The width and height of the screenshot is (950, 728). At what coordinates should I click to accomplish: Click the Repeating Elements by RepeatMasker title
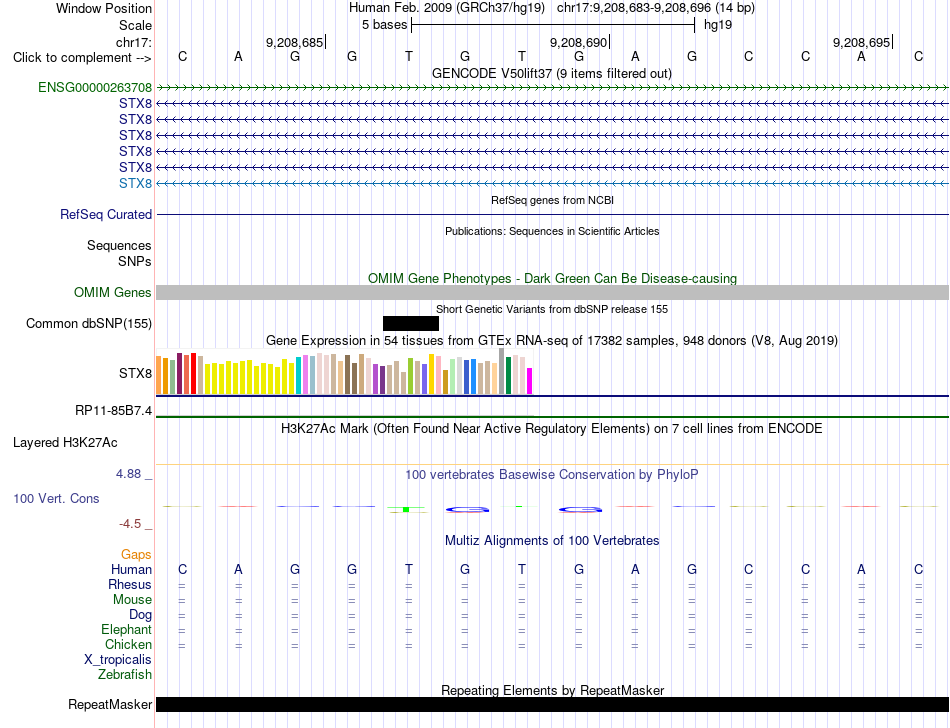(553, 690)
